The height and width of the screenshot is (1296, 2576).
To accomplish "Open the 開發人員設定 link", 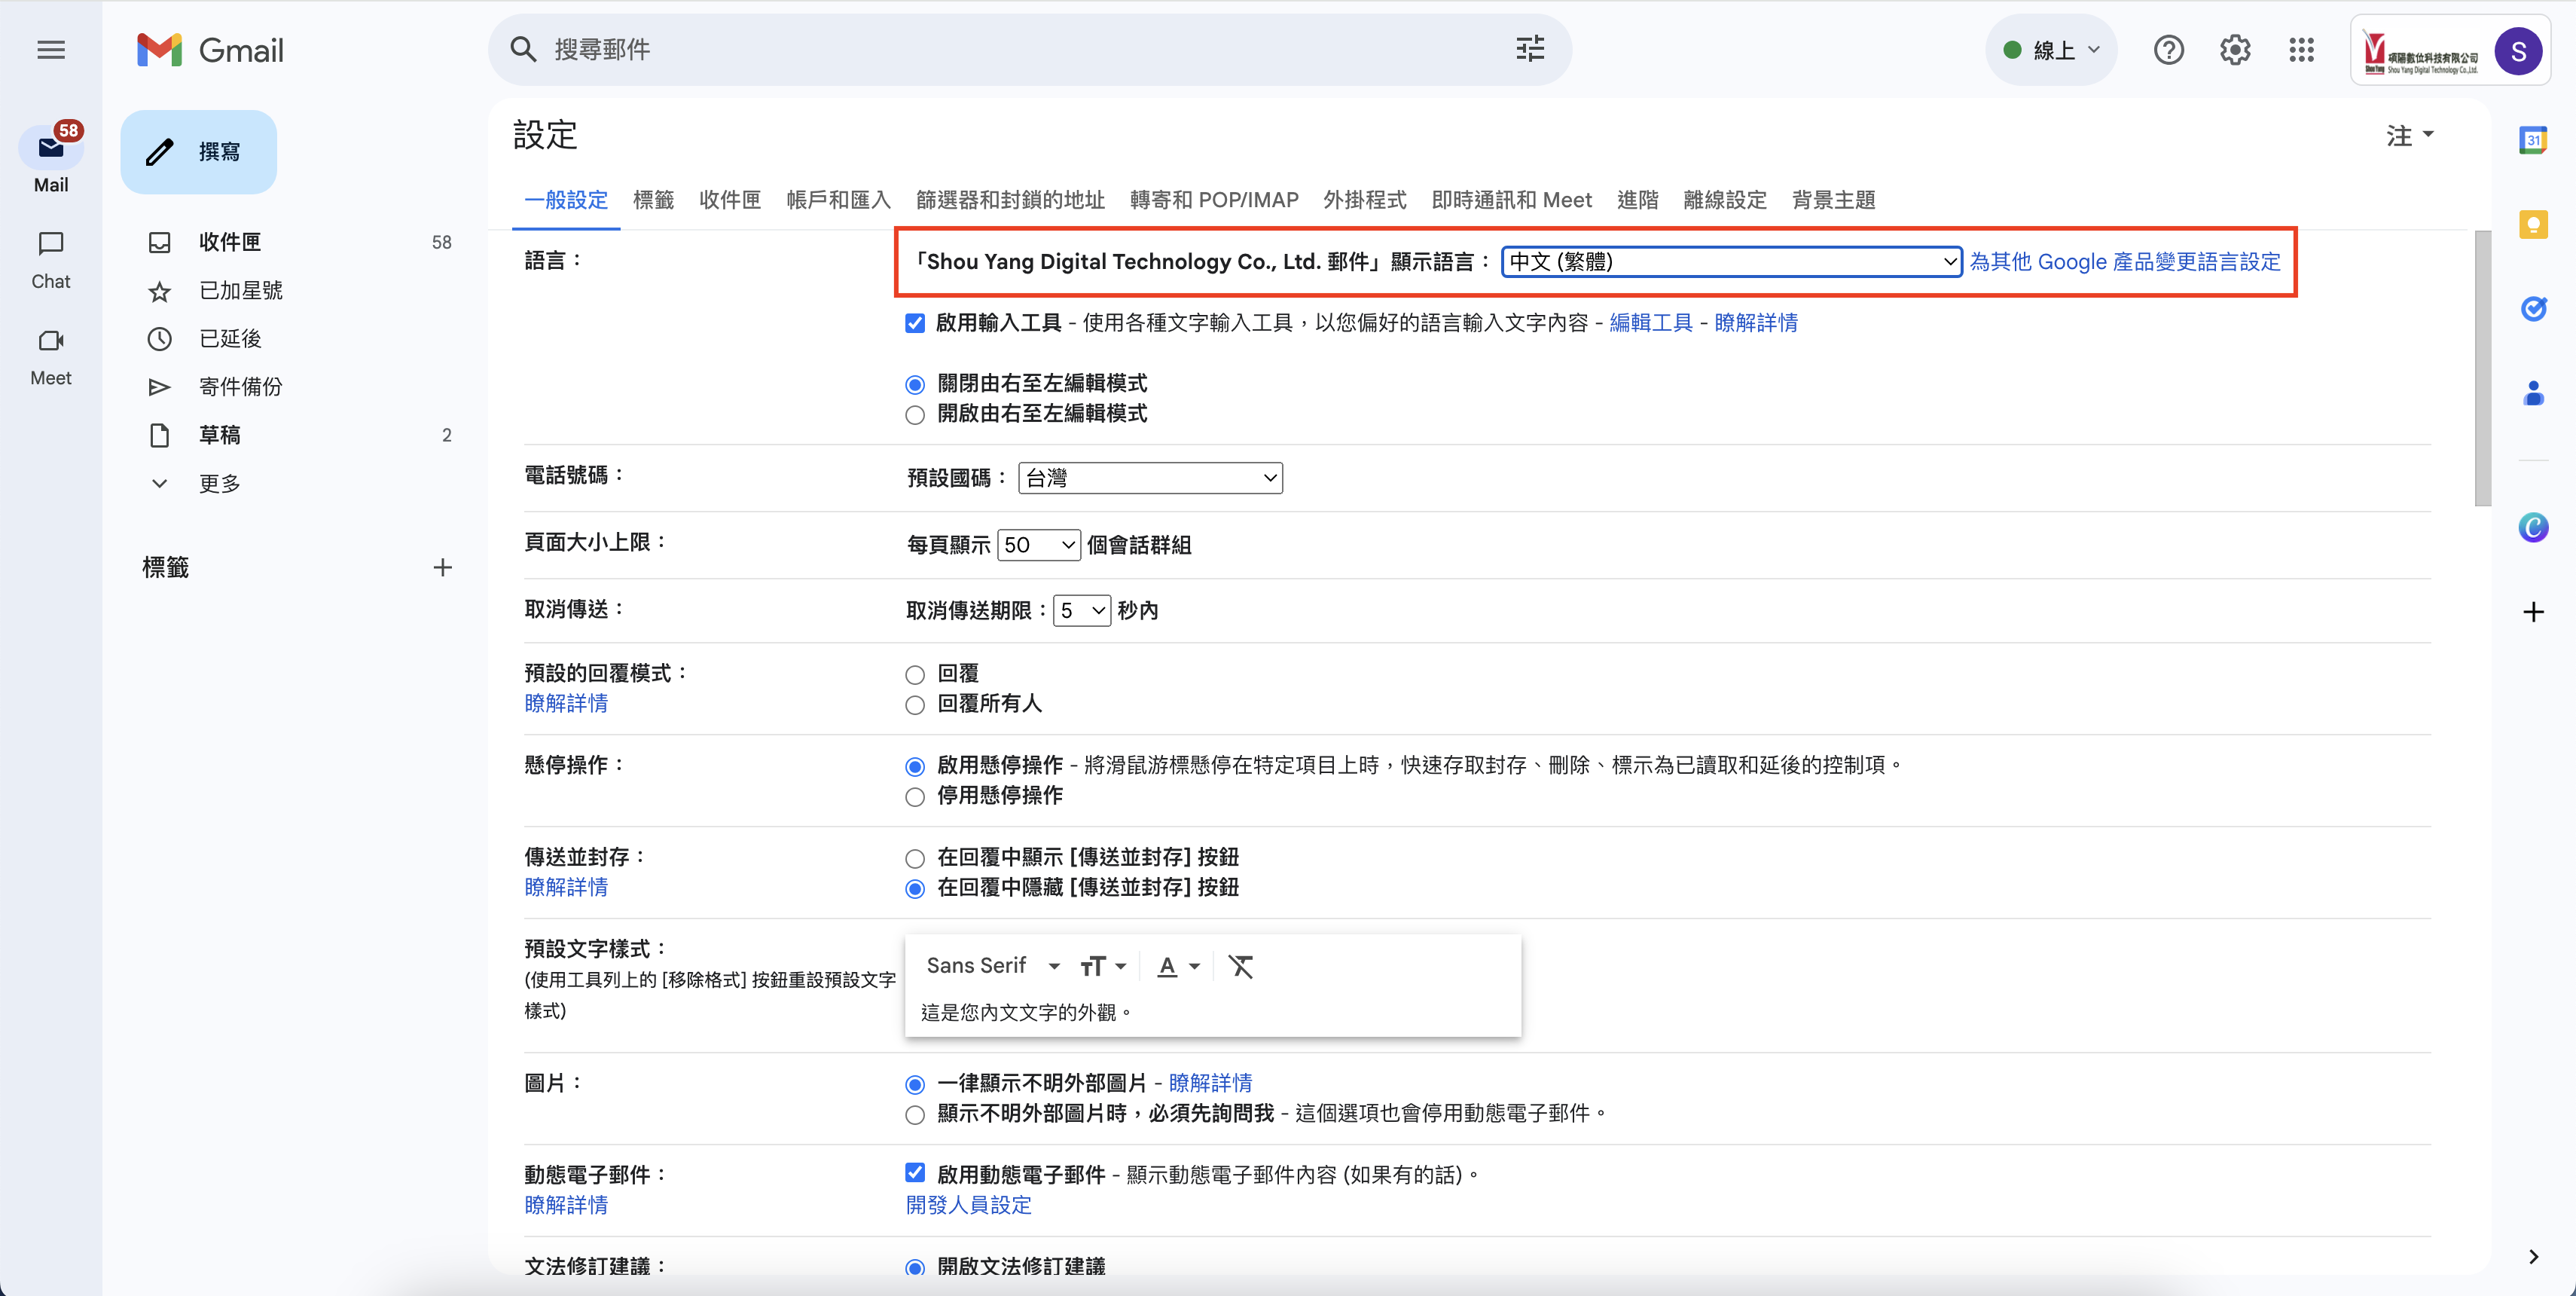I will tap(968, 1205).
